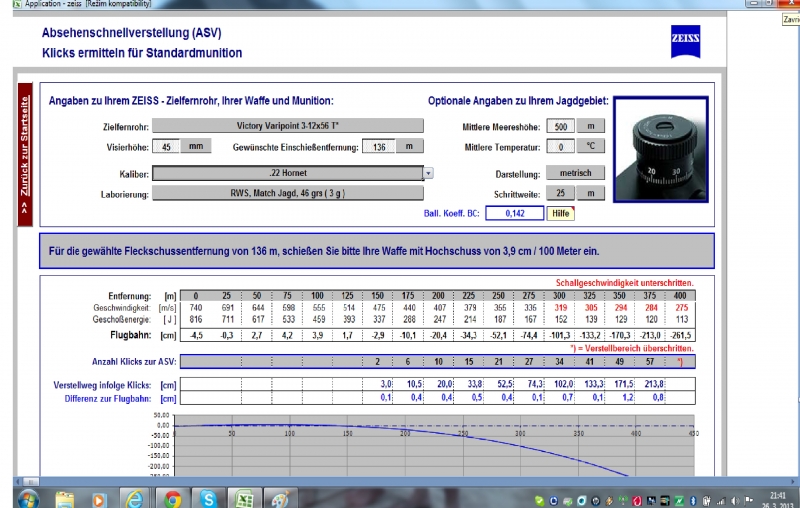Image resolution: width=800 pixels, height=508 pixels.
Task: Open Windows Media Player from taskbar
Action: click(x=98, y=500)
